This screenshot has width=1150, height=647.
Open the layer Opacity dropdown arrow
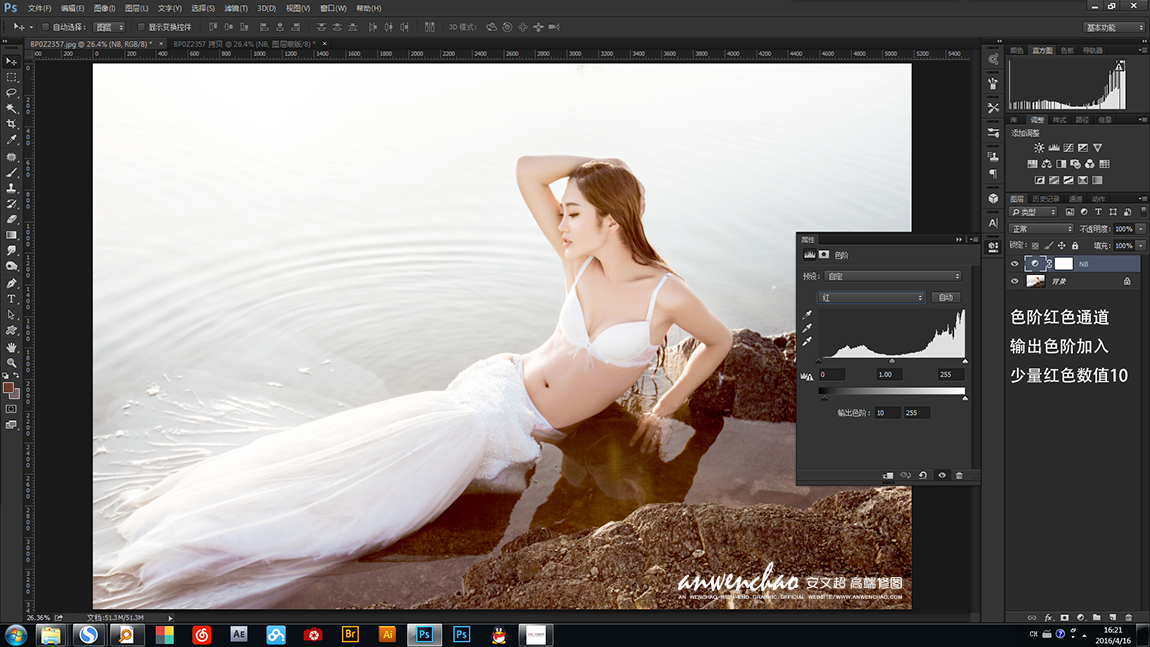(x=1140, y=229)
